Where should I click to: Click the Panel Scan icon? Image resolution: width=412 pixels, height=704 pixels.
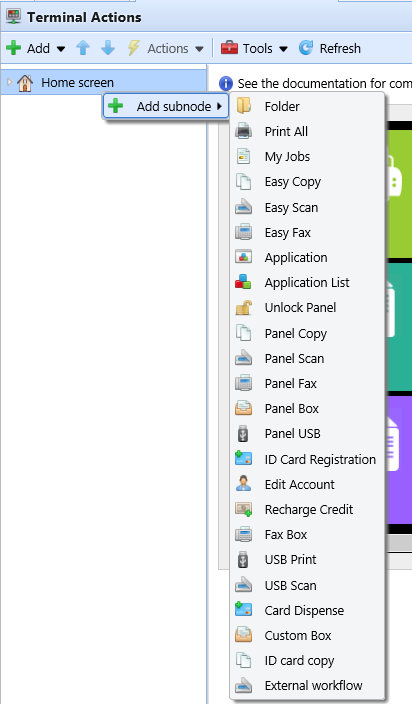click(x=244, y=358)
